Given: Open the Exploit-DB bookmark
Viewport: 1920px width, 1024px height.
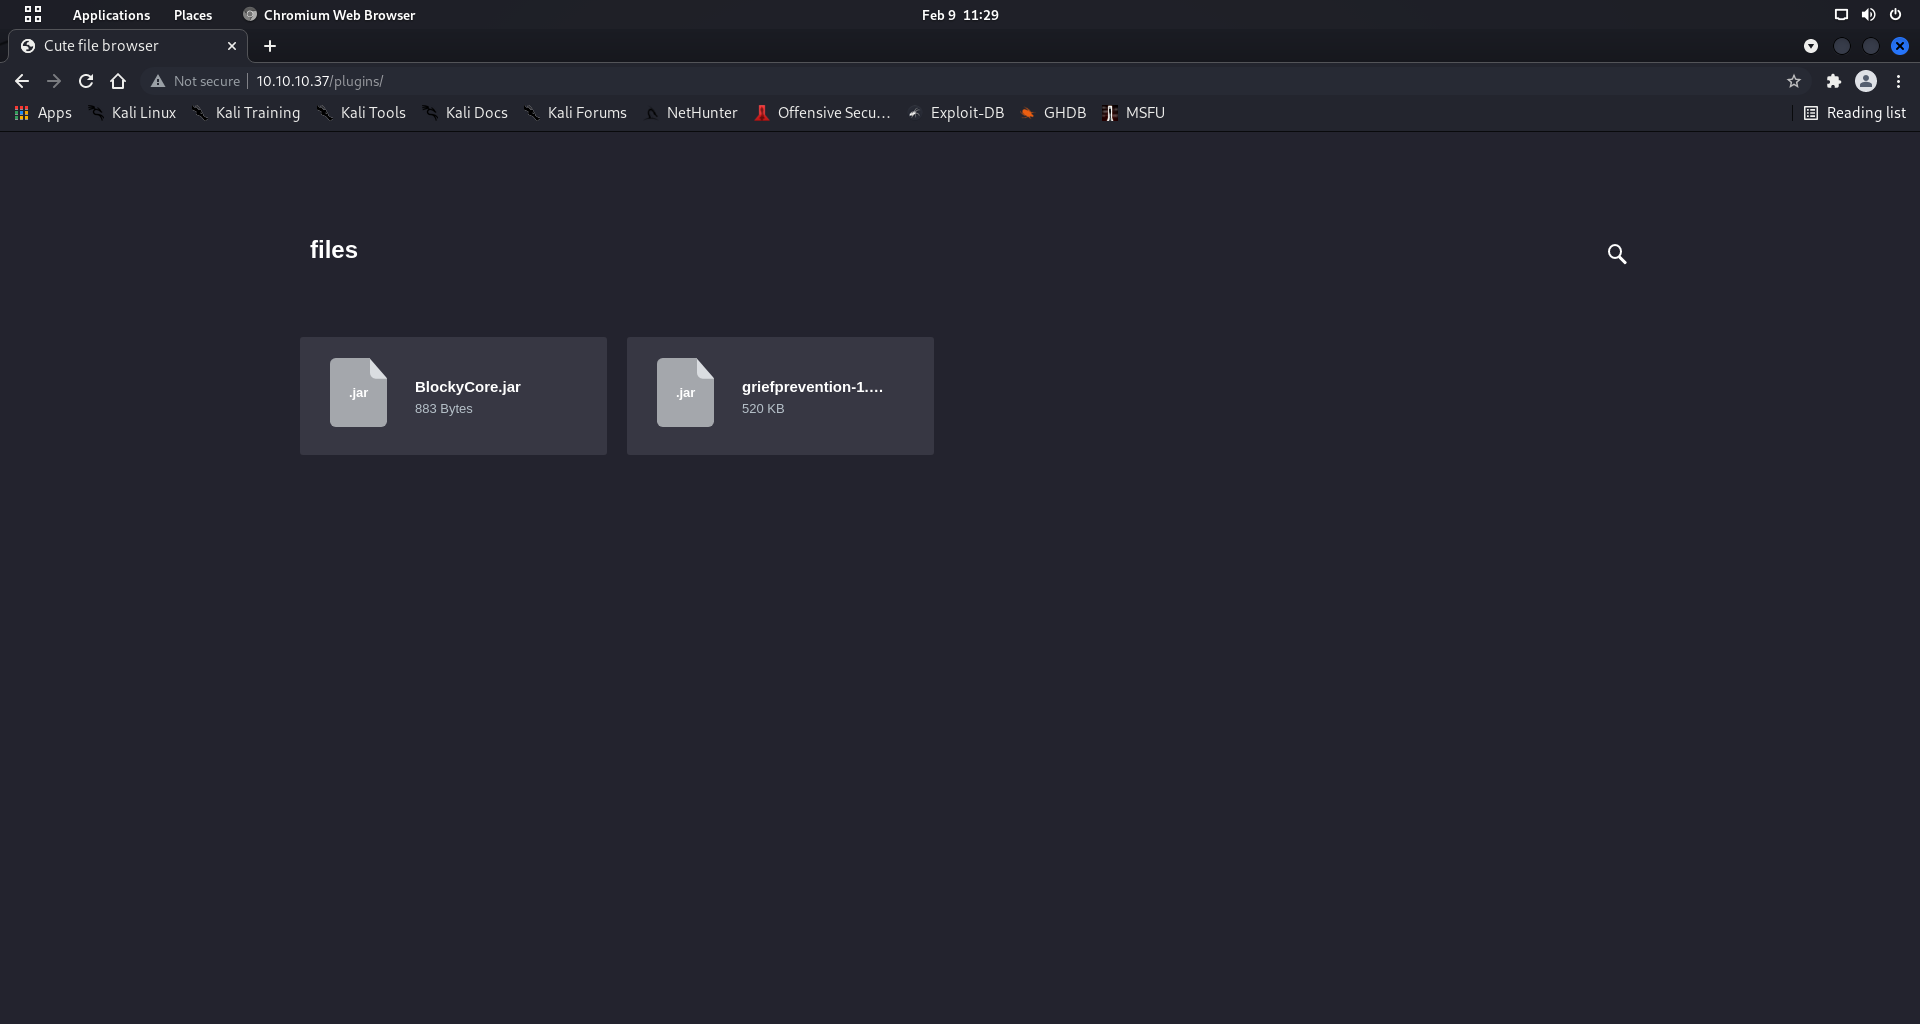Looking at the screenshot, I should click(x=956, y=113).
